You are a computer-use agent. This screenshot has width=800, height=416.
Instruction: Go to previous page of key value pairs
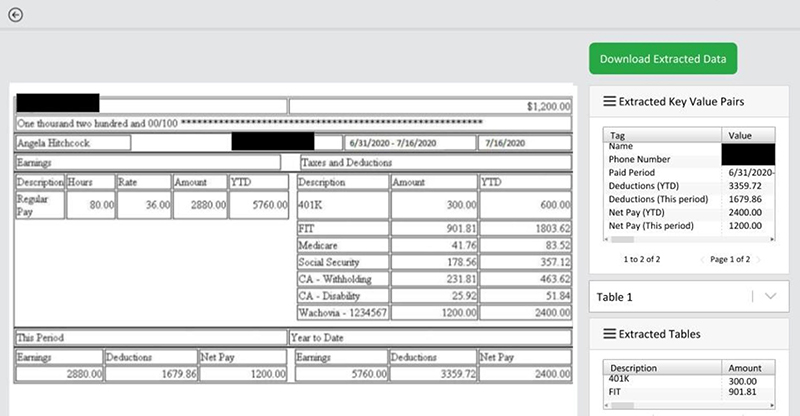click(x=703, y=259)
